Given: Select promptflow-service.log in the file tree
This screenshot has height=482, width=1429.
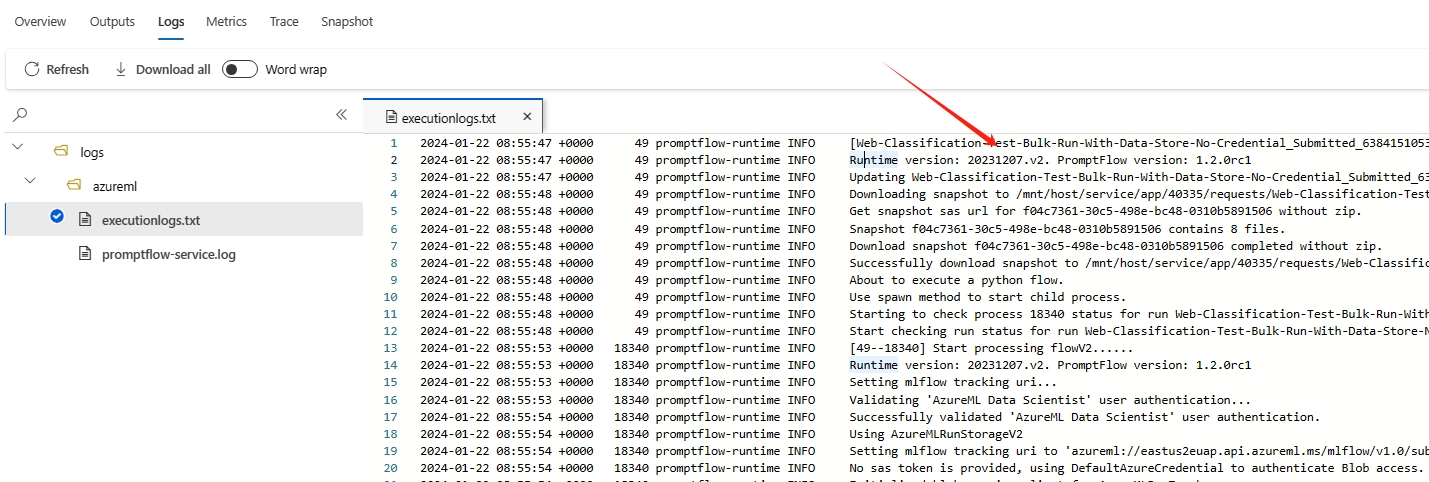Looking at the screenshot, I should [169, 254].
